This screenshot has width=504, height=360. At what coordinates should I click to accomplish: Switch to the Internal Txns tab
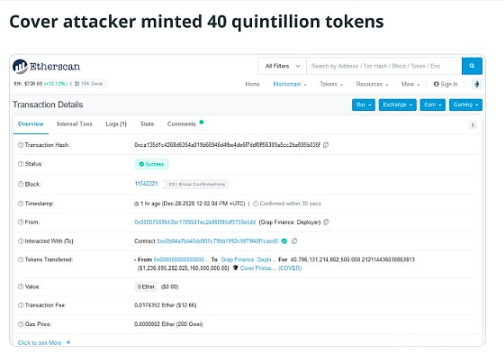tap(74, 124)
